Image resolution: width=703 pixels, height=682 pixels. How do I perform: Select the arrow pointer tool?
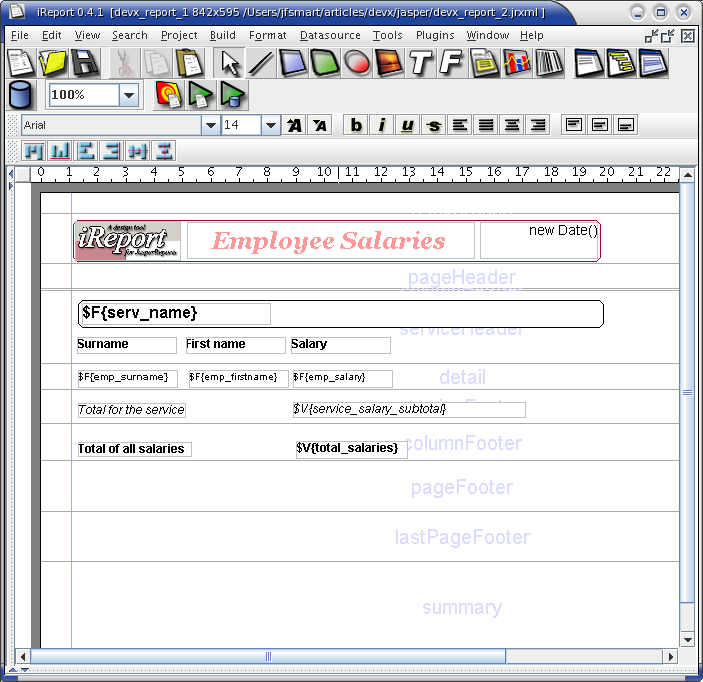[230, 63]
